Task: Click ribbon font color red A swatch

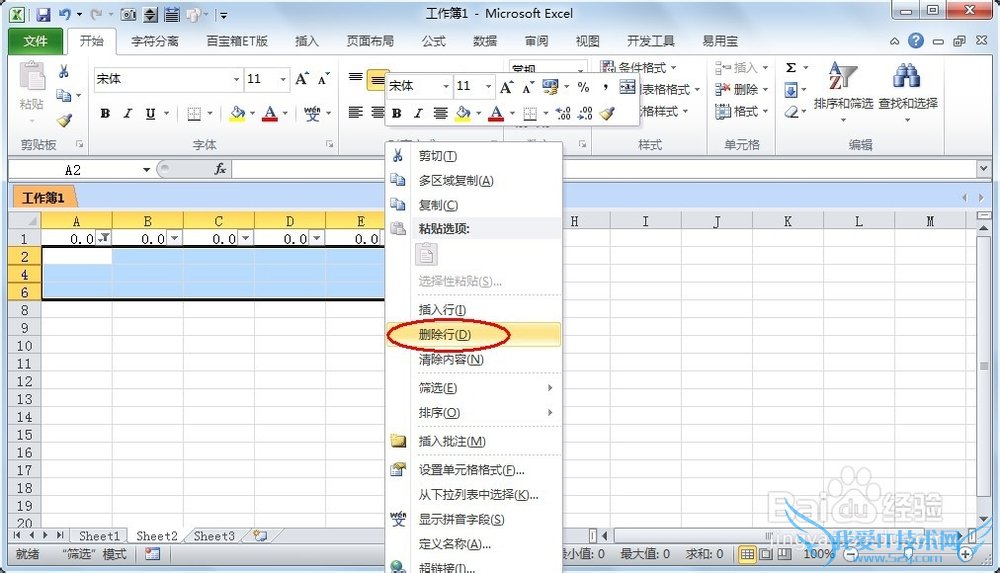Action: pyautogui.click(x=270, y=114)
